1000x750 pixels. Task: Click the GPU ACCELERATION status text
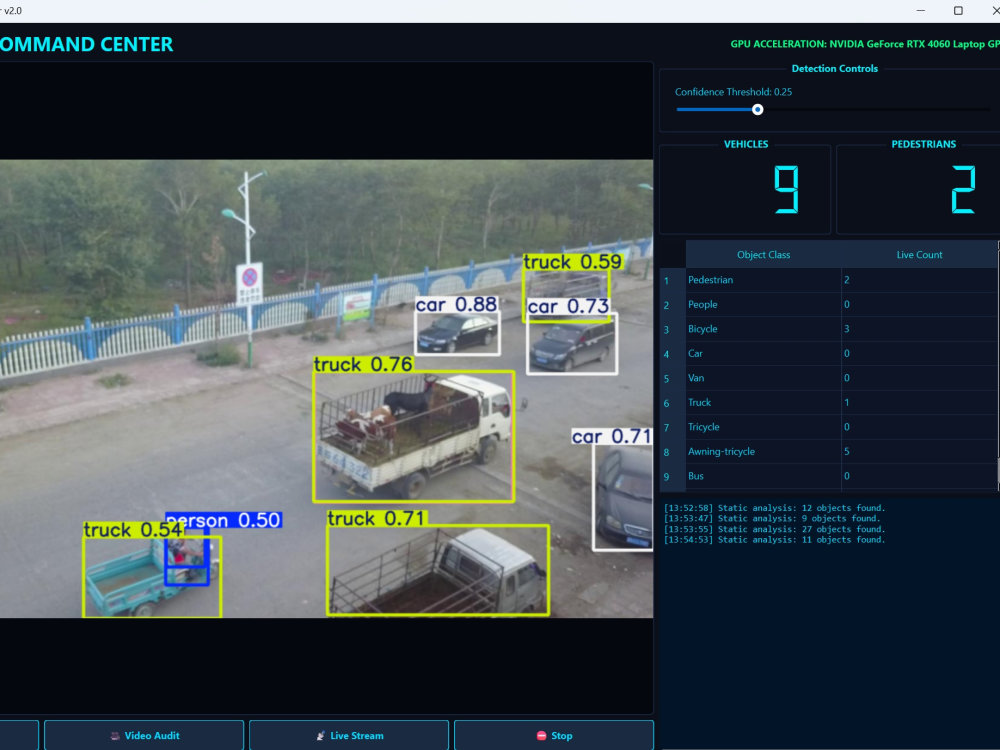[865, 44]
